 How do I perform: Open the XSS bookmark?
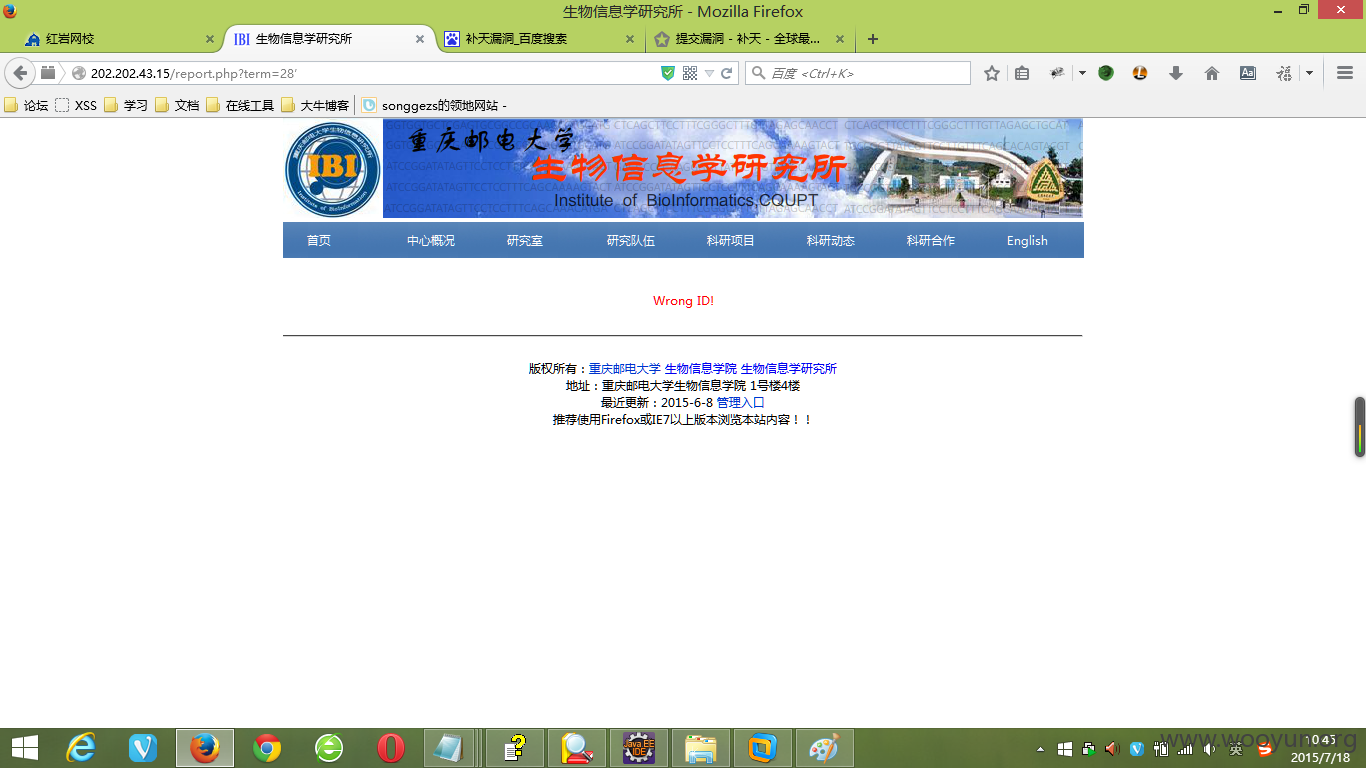pos(77,105)
